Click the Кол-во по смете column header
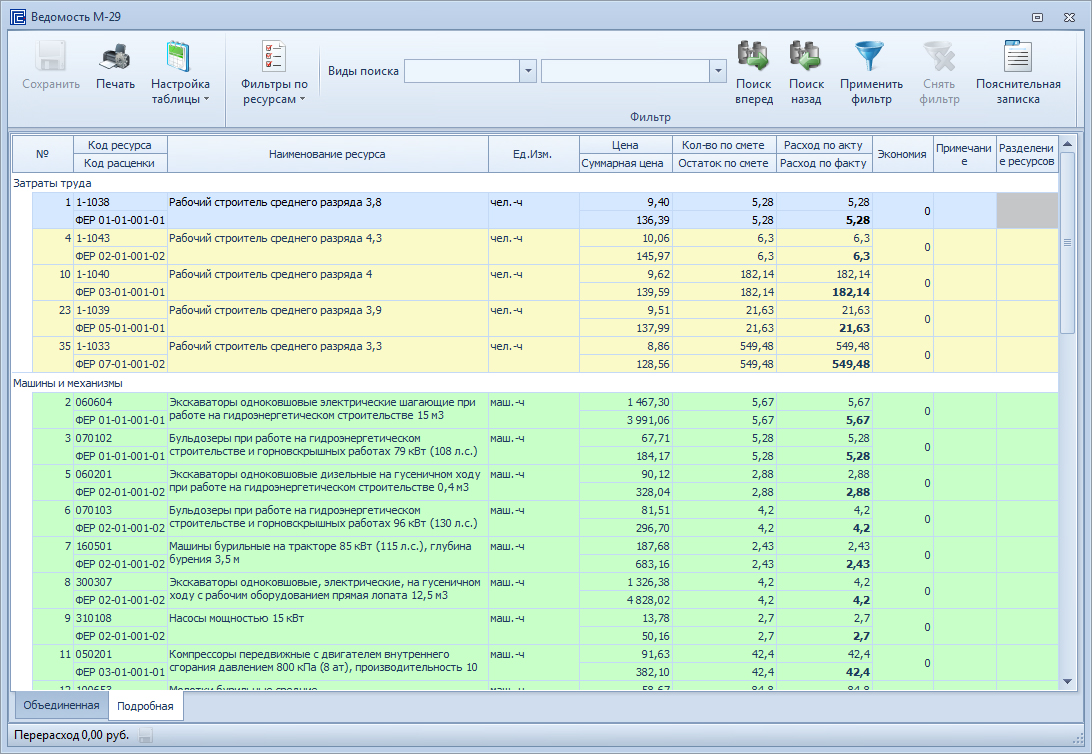Viewport: 1092px width, 754px height. point(723,145)
